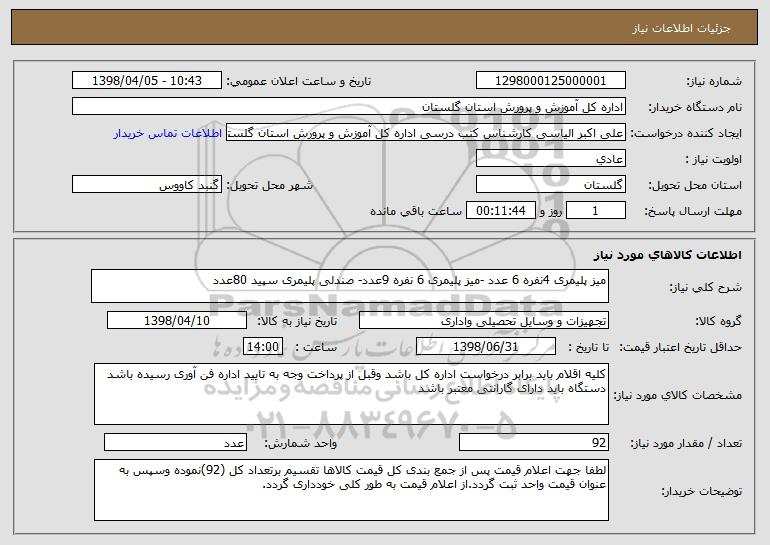Click the label شهر محل تحویل
770x545 pixels.
(x=269, y=185)
